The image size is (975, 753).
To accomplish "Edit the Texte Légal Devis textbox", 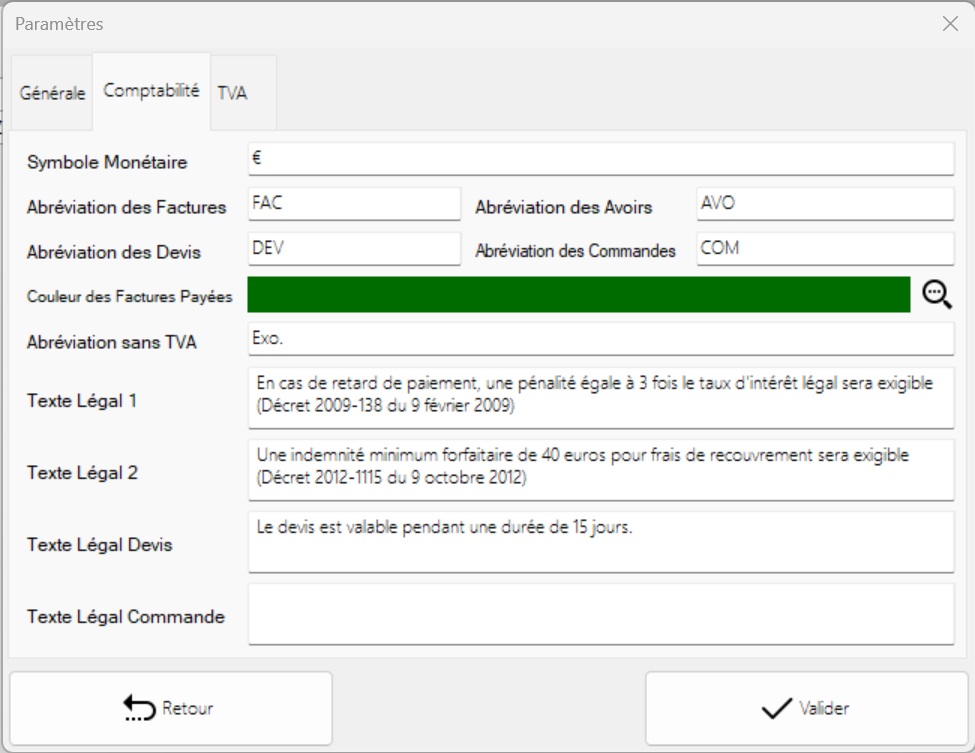I will click(x=600, y=541).
